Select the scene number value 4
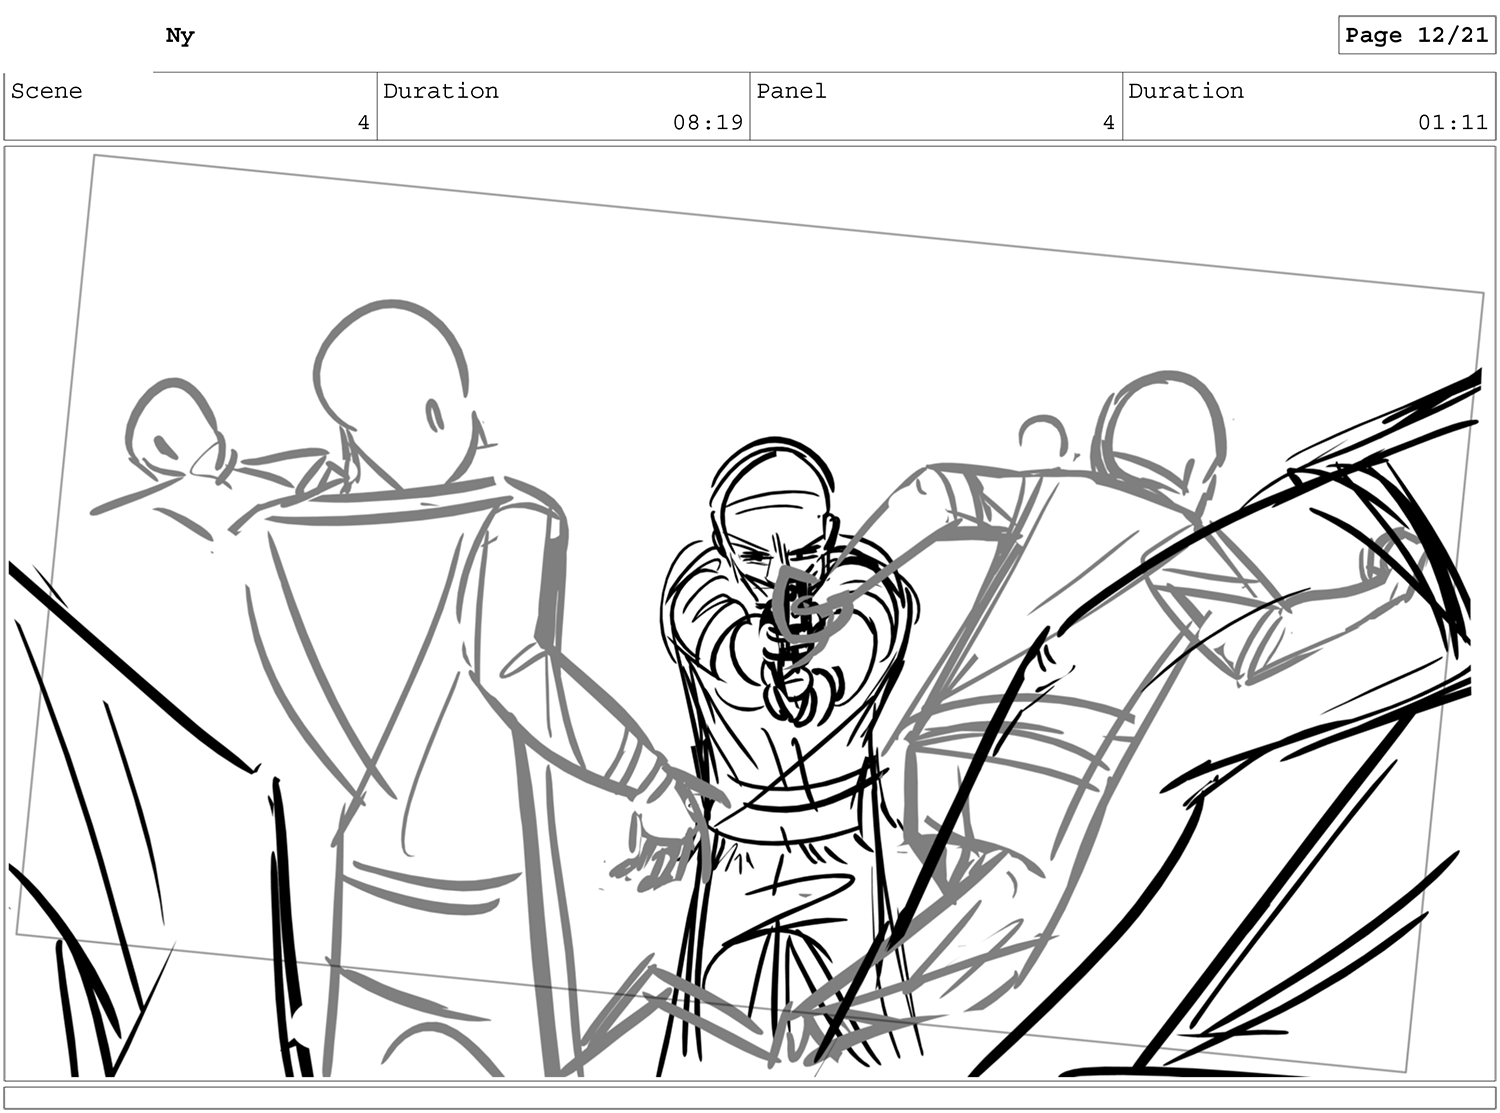This screenshot has width=1500, height=1113. click(363, 122)
